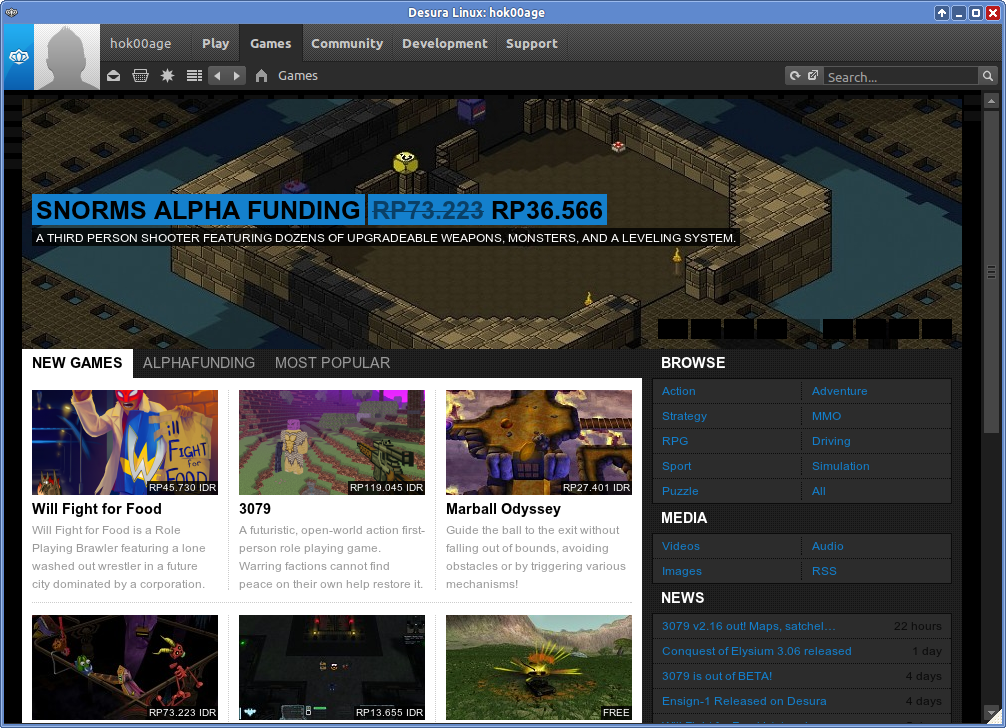Open the Development tab
Viewport: 1006px width, 728px height.
(445, 44)
